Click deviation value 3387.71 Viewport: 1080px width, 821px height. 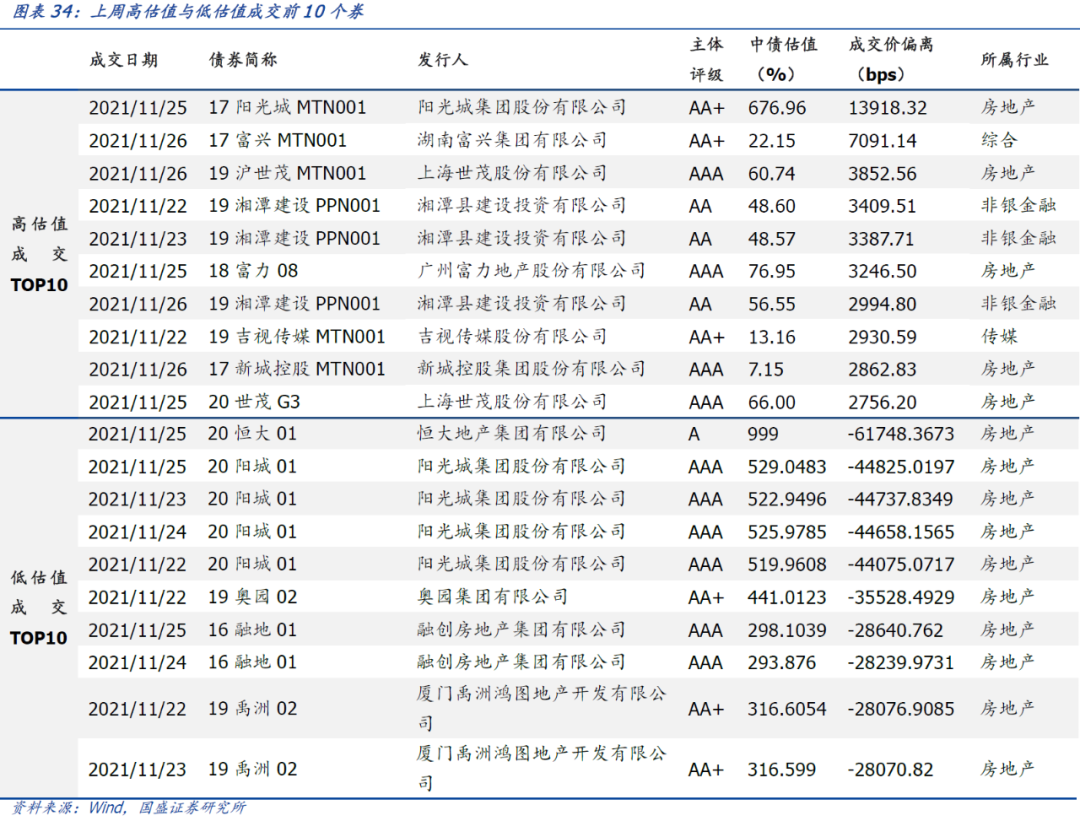tap(881, 239)
